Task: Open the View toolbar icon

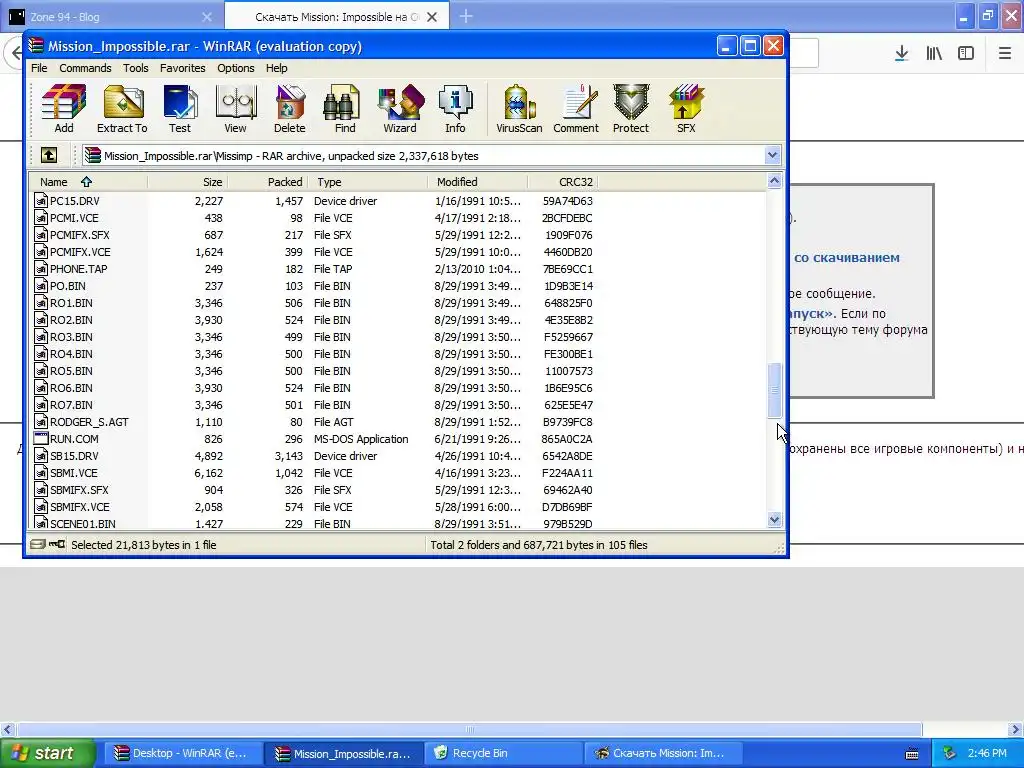Action: tap(235, 108)
